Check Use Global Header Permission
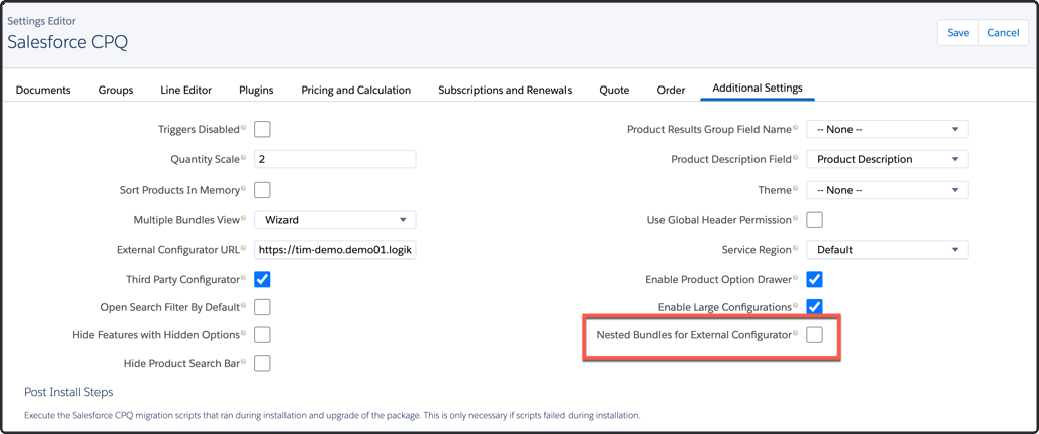Viewport: 1039px width, 434px height. [814, 219]
